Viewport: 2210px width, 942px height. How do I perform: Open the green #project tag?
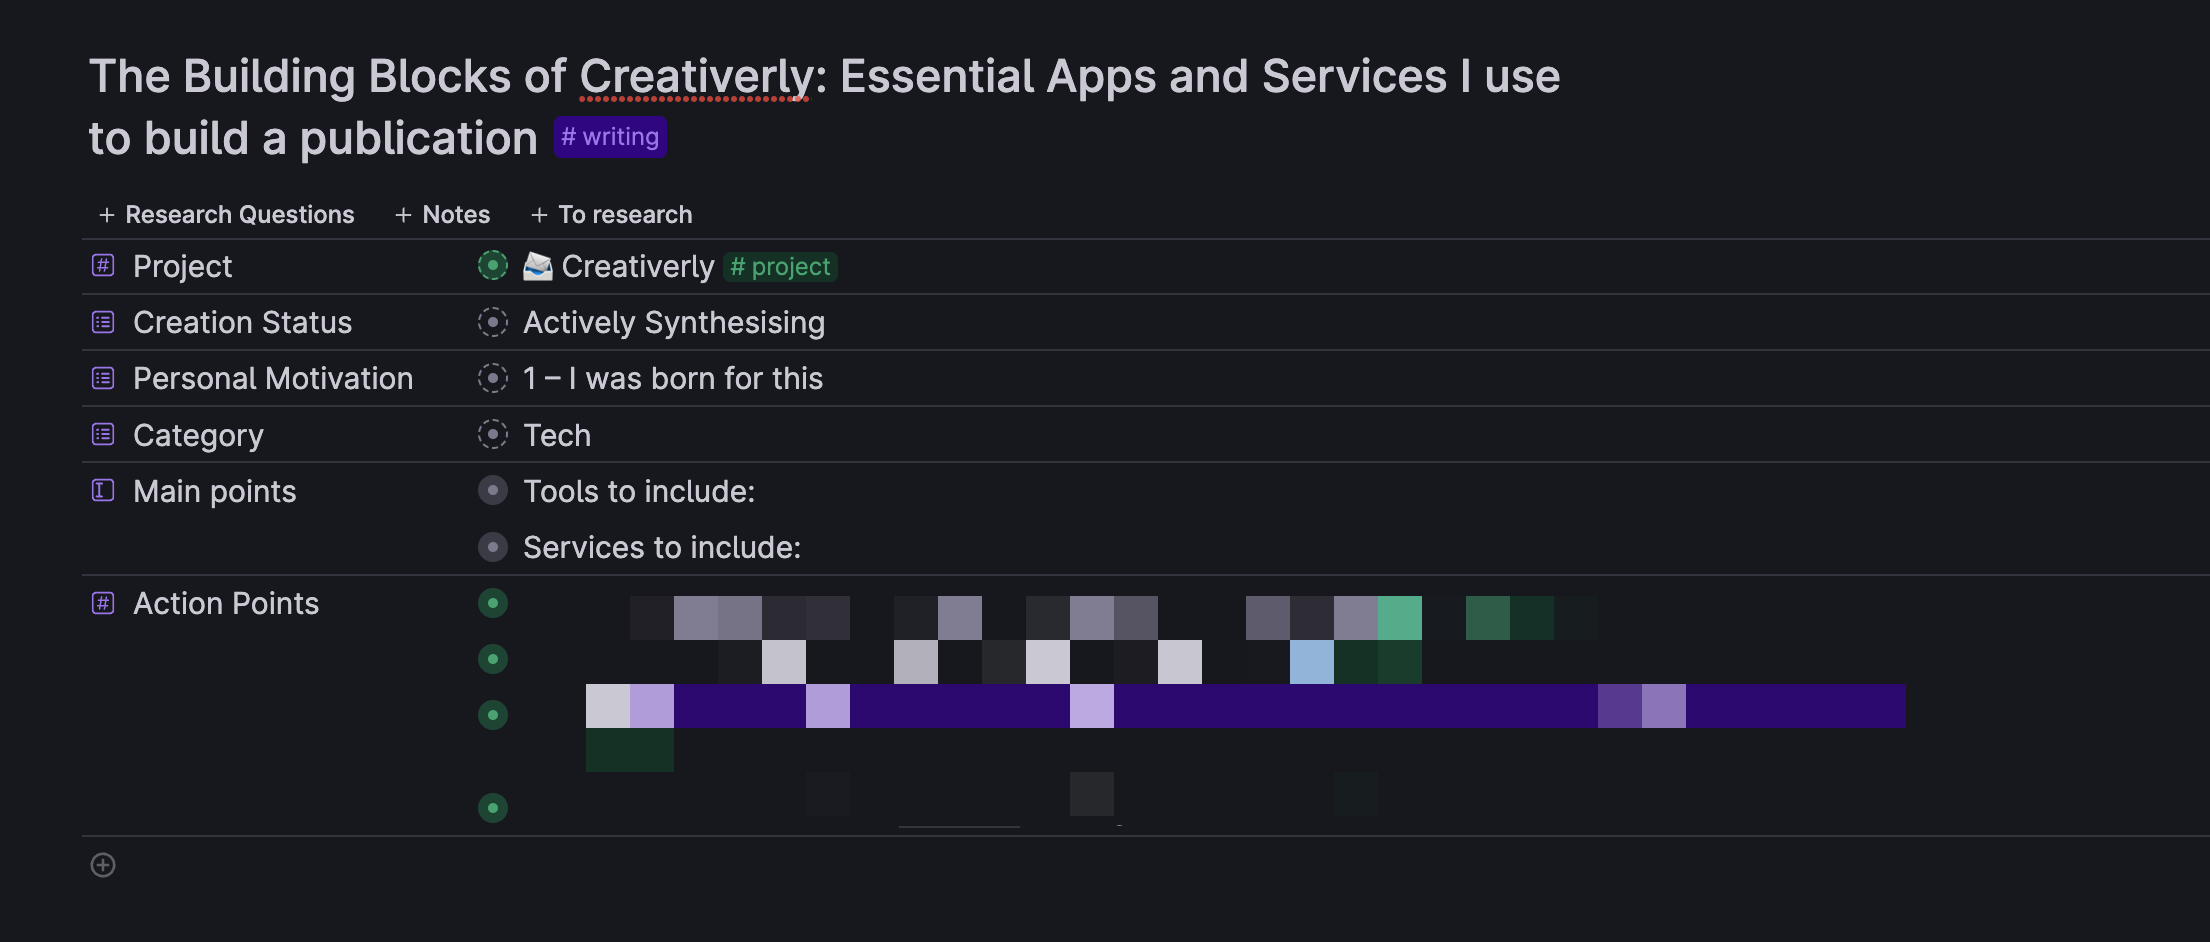click(x=780, y=267)
